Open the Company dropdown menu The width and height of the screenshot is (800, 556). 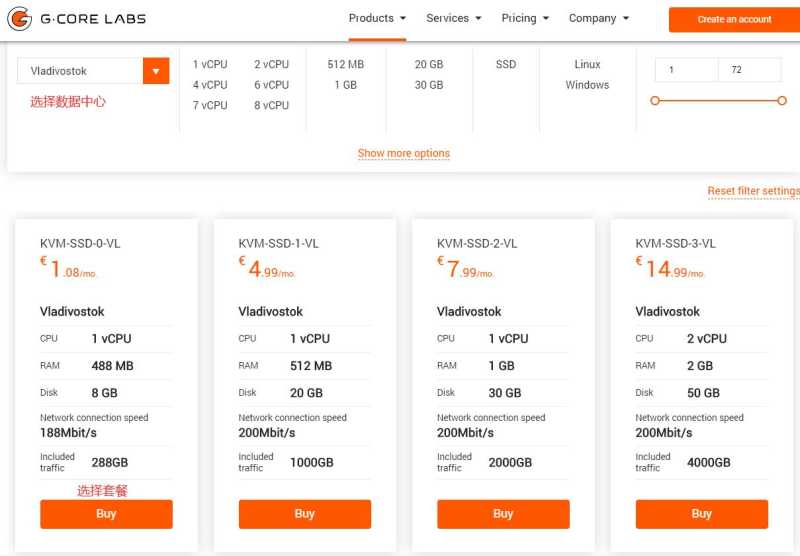pyautogui.click(x=598, y=18)
